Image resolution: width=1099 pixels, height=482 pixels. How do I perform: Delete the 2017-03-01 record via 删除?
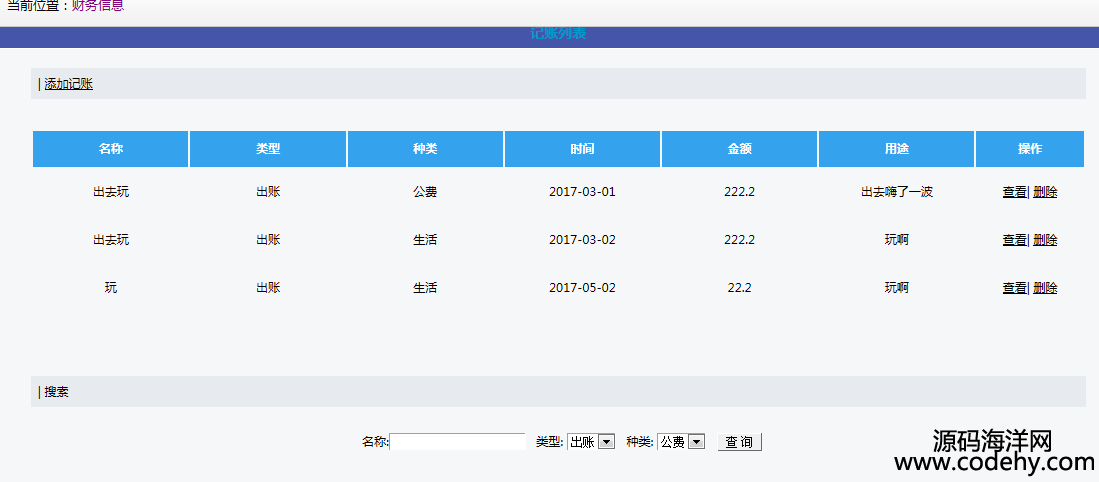click(x=1045, y=192)
